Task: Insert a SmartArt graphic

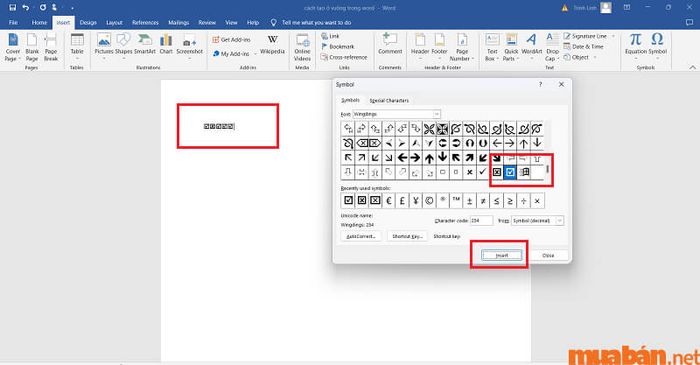Action: pyautogui.click(x=145, y=45)
